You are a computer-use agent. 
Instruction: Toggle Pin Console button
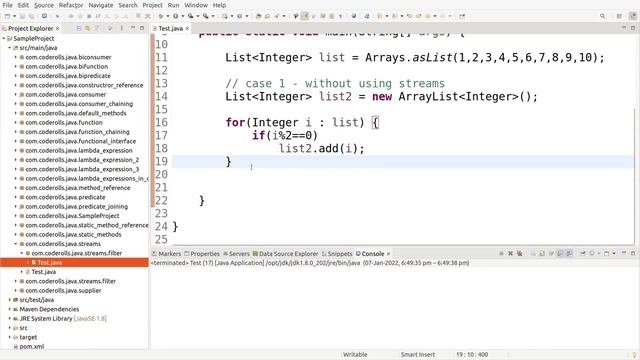point(583,253)
